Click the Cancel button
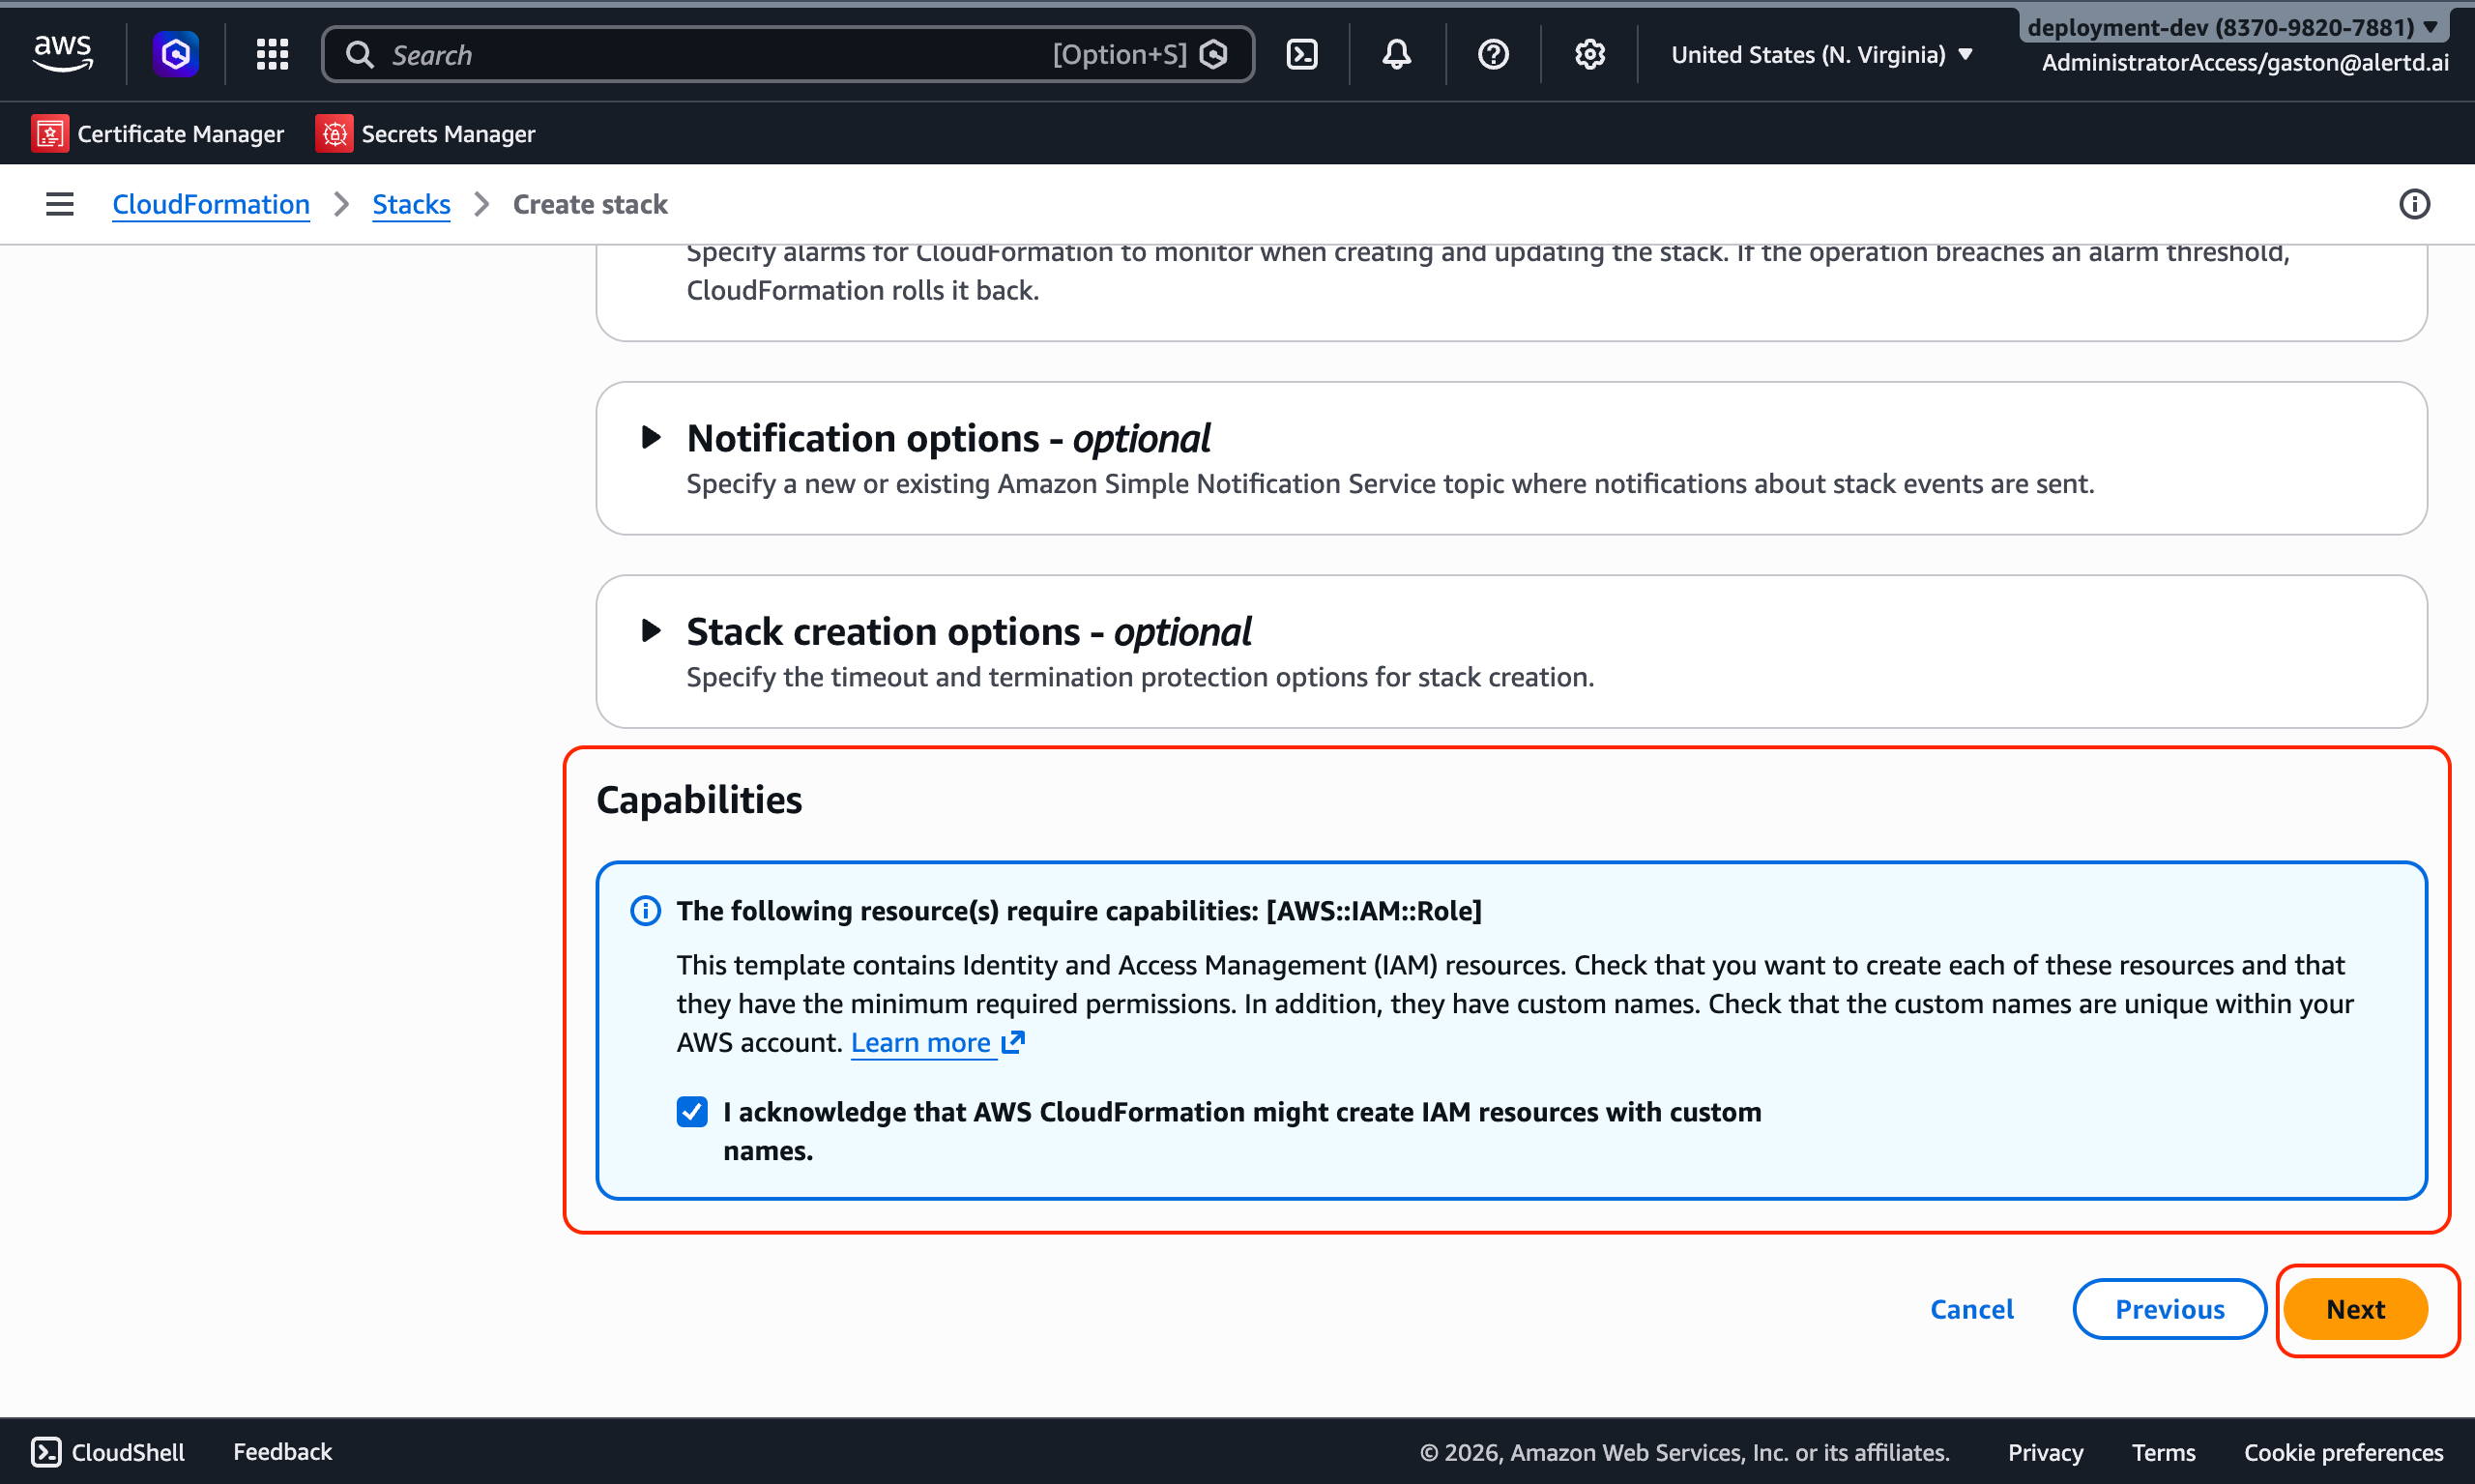 click(1971, 1308)
